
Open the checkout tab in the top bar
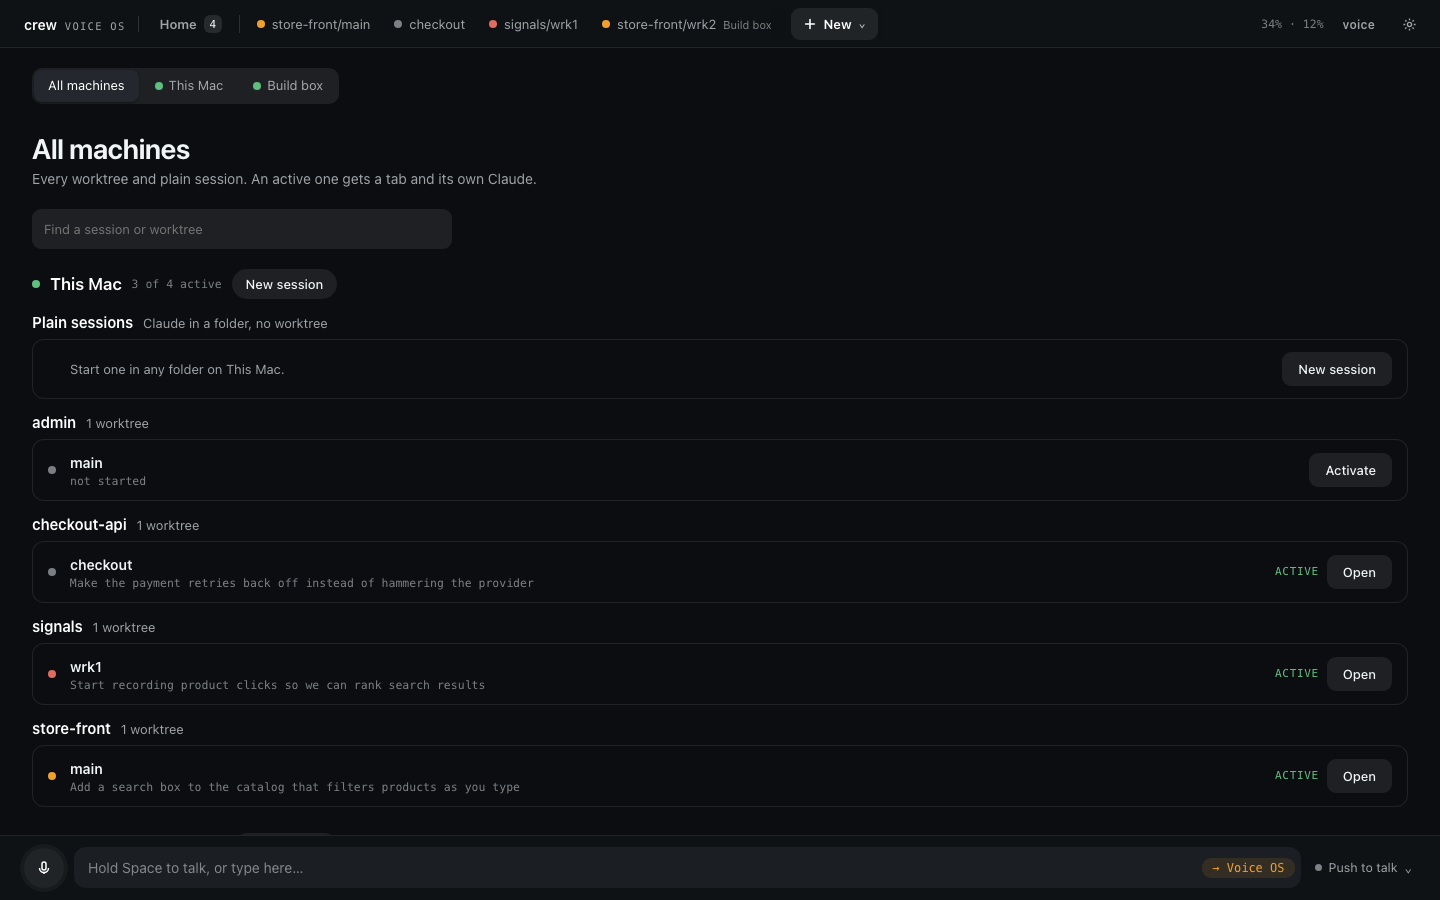(429, 24)
